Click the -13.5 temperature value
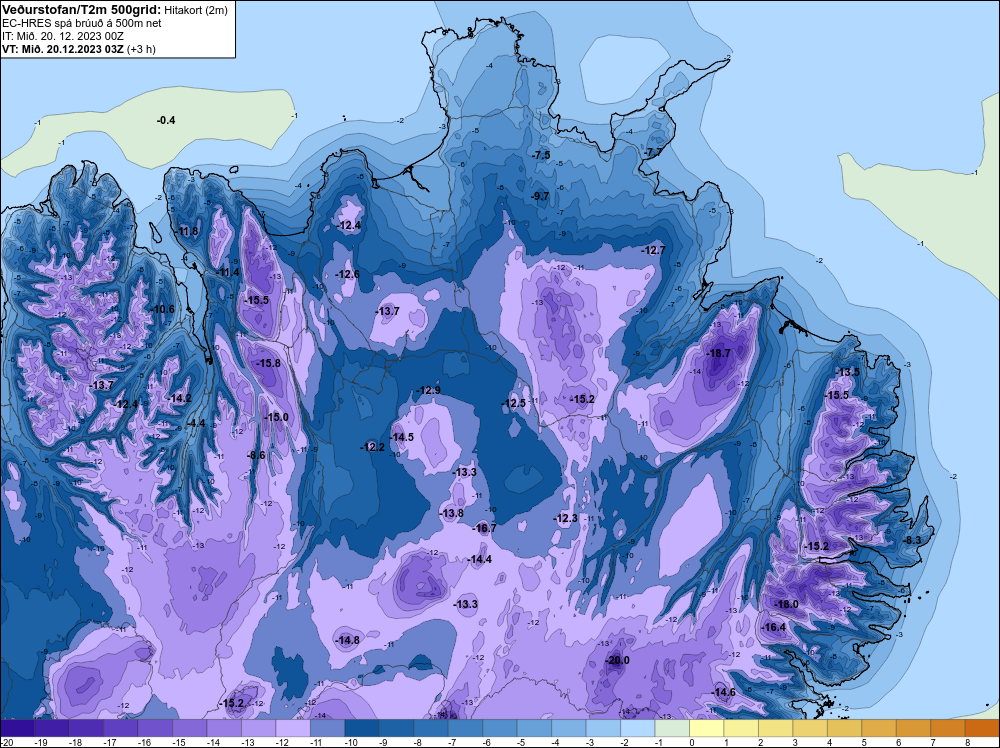The height and width of the screenshot is (748, 1000). point(848,372)
